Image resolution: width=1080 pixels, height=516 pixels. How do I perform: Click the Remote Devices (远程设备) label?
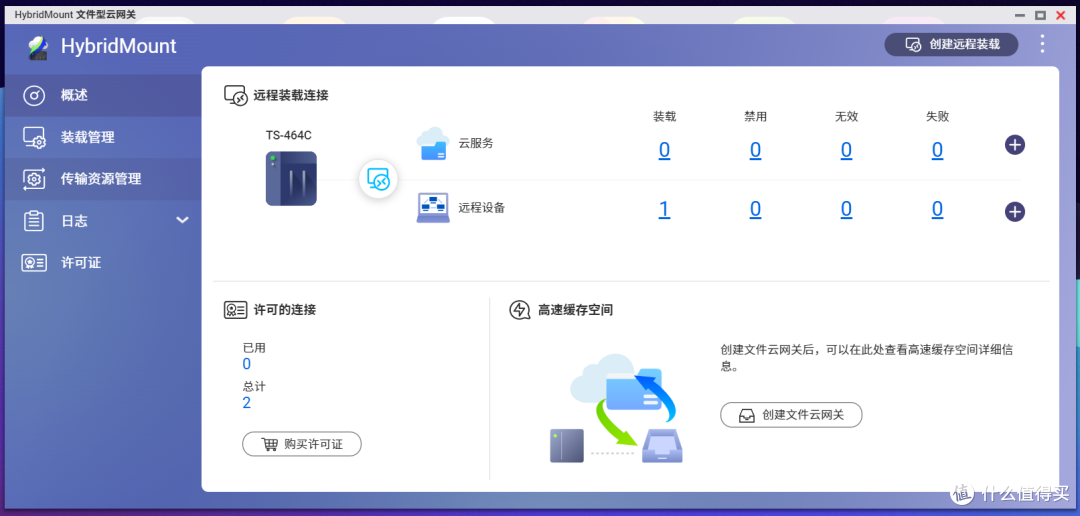[481, 207]
